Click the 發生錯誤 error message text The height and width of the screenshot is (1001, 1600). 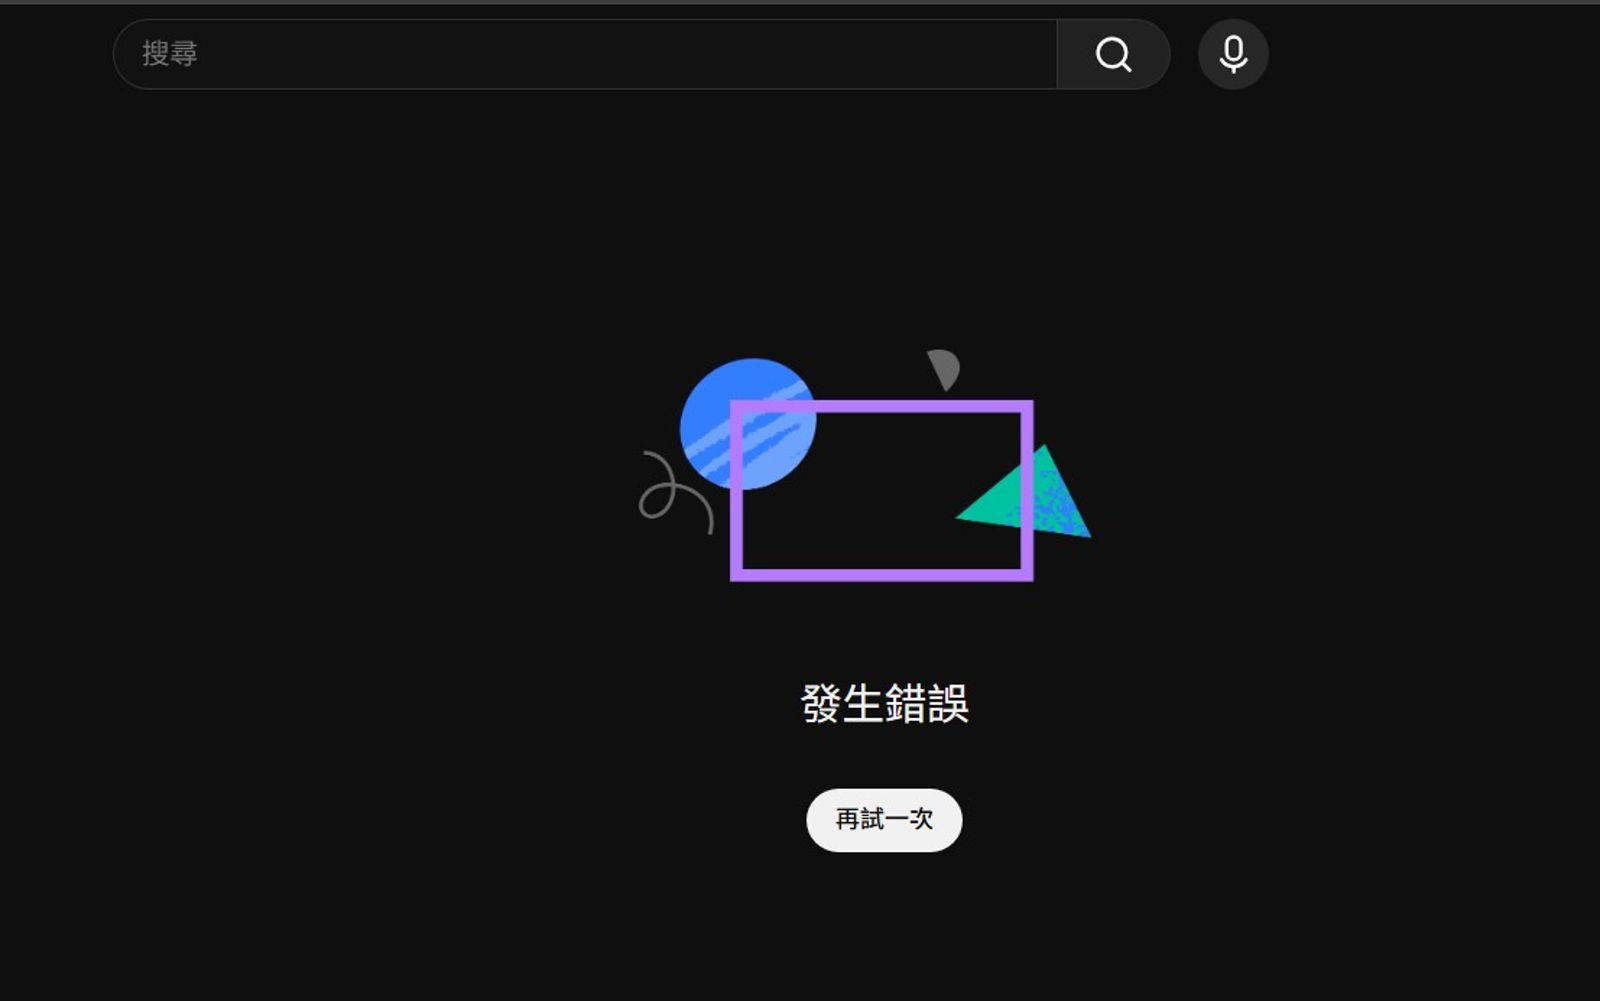(884, 702)
